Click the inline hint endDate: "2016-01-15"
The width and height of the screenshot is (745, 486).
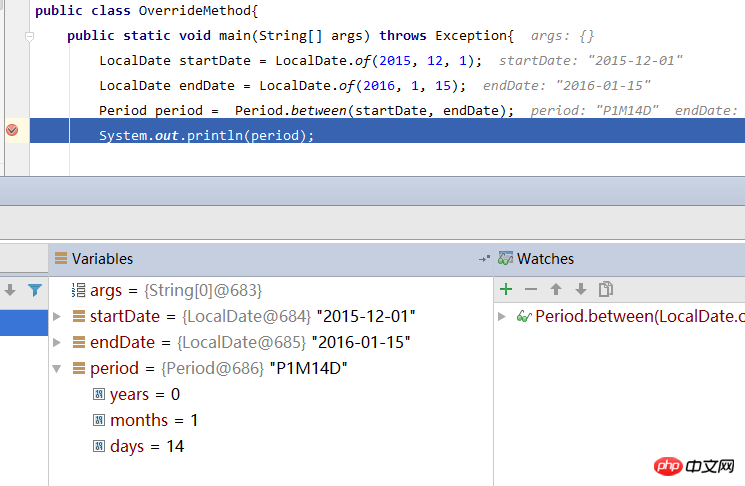(x=566, y=86)
